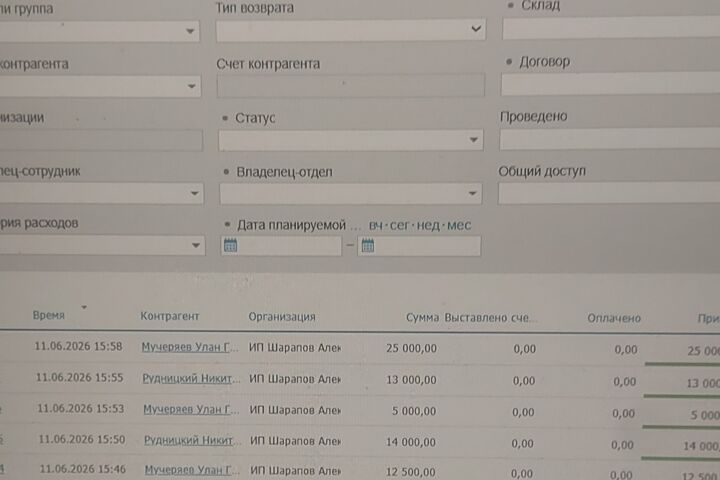Click the Договор input field
Viewport: 720px width, 480px height.
coord(610,85)
